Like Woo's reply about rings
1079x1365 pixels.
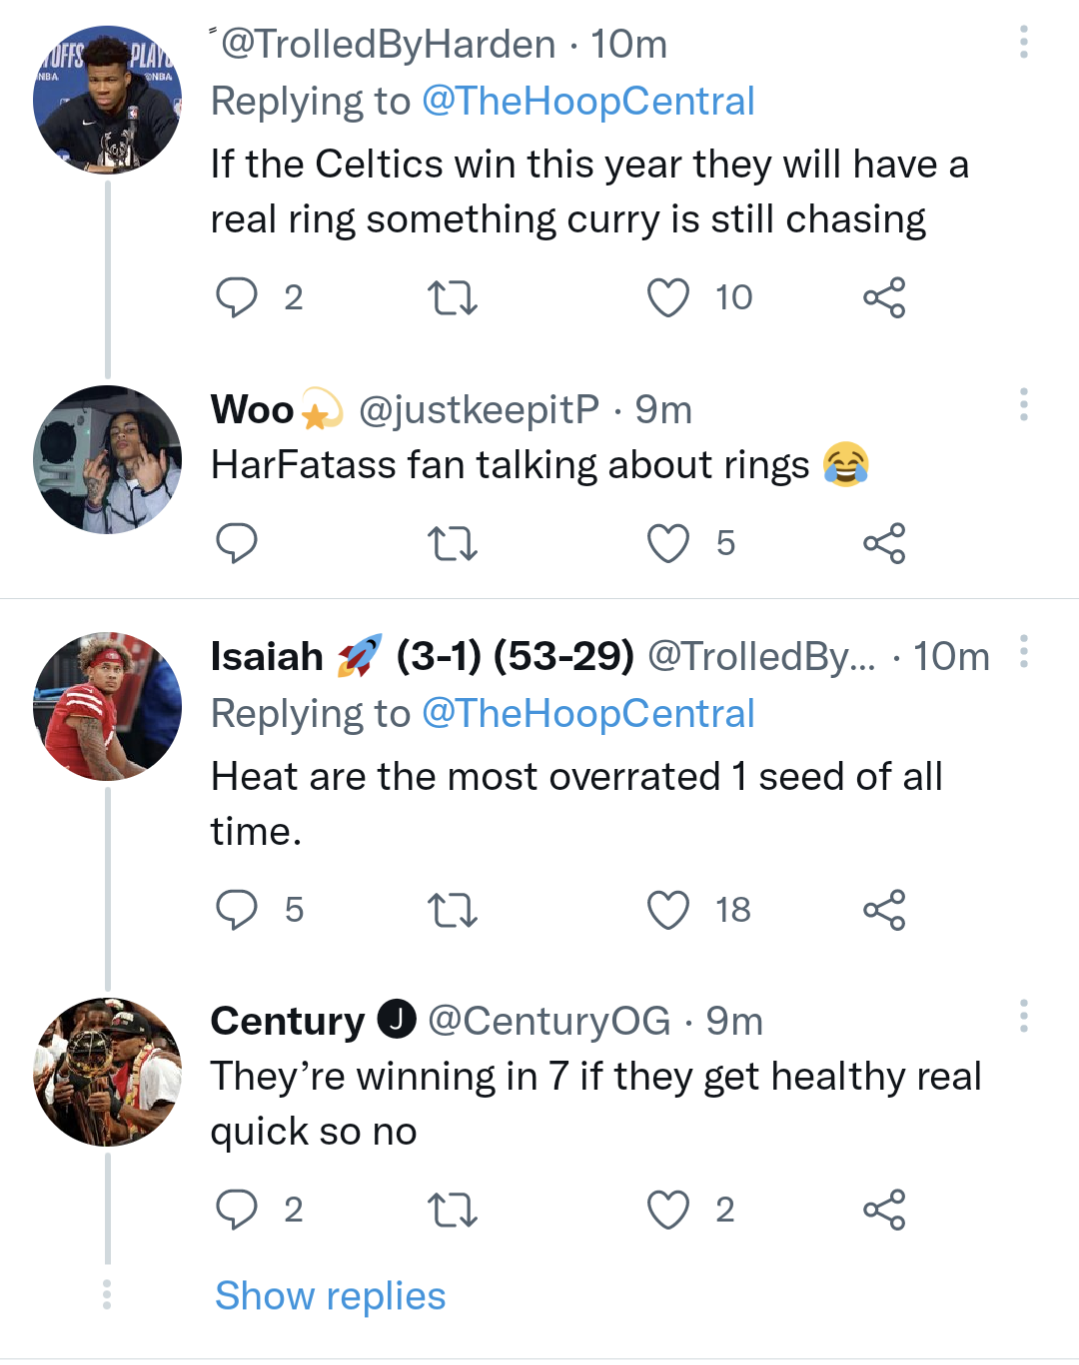[668, 543]
